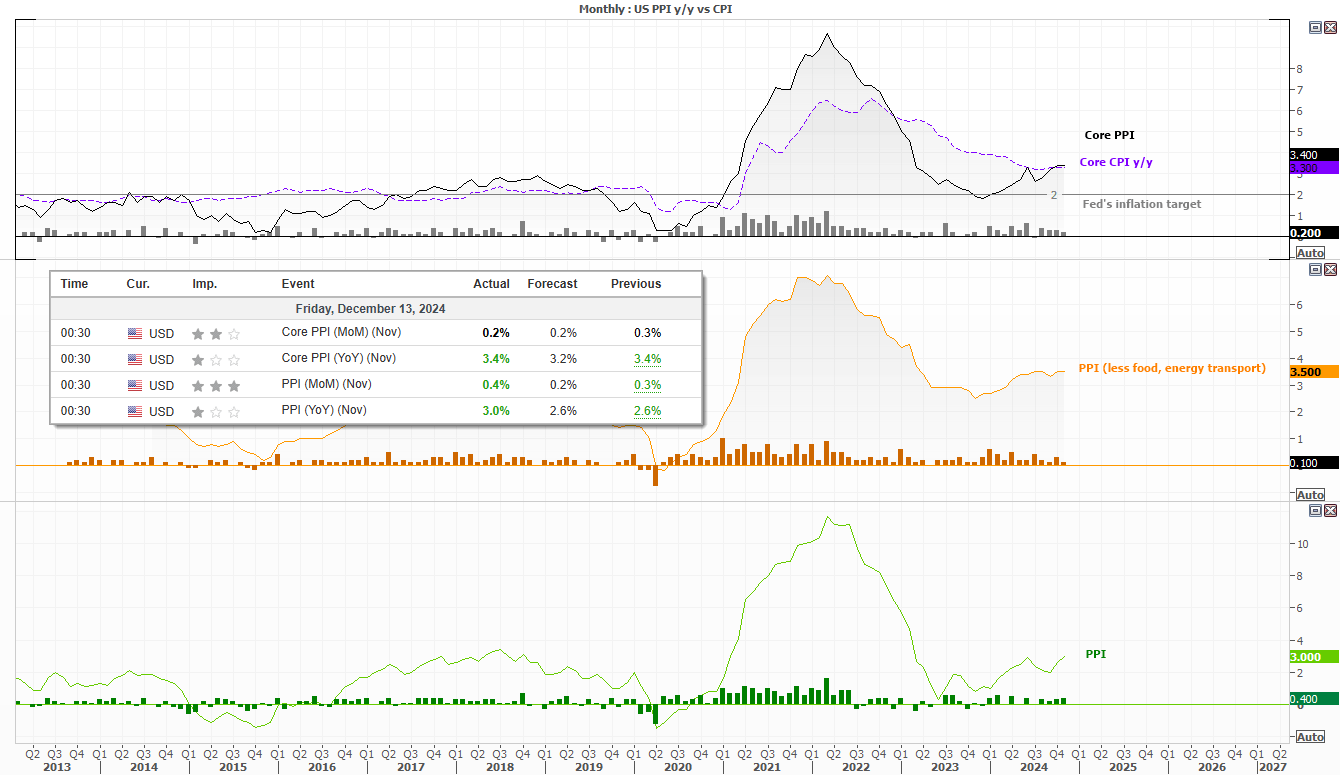
Task: Close the top Core PPI chart pane
Action: pyautogui.click(x=1330, y=28)
